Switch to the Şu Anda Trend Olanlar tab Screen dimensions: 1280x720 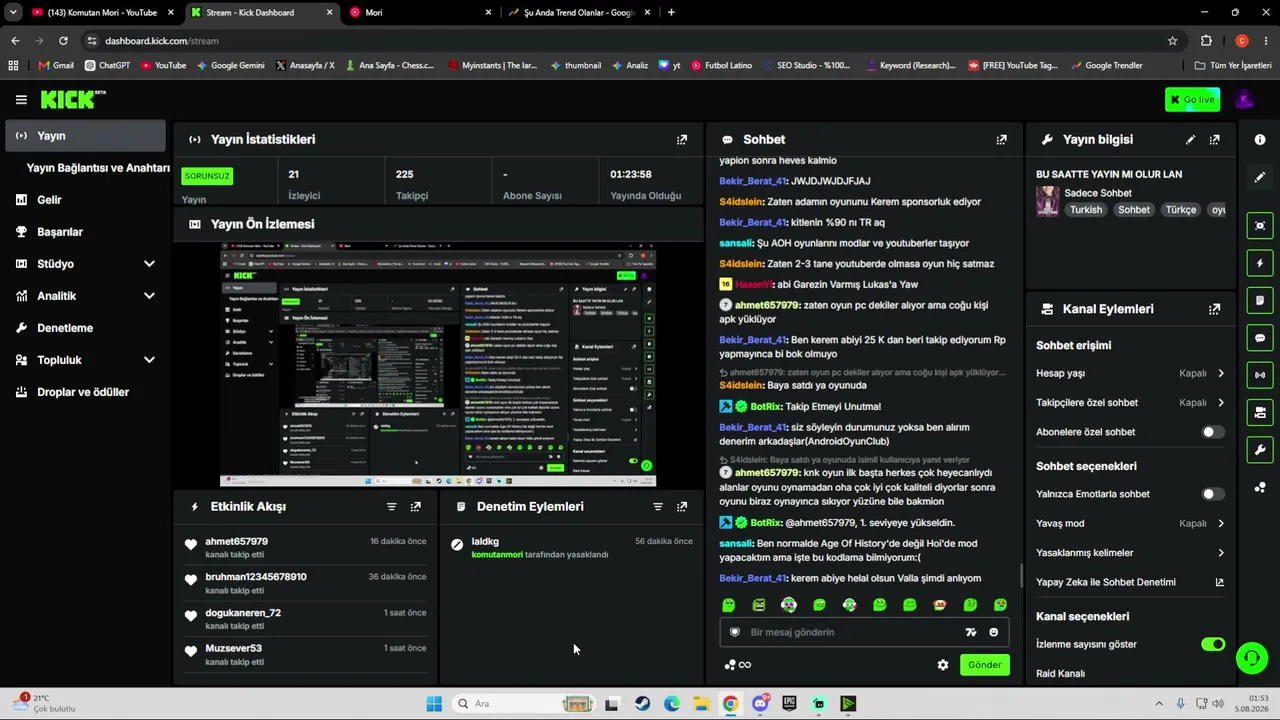[578, 13]
